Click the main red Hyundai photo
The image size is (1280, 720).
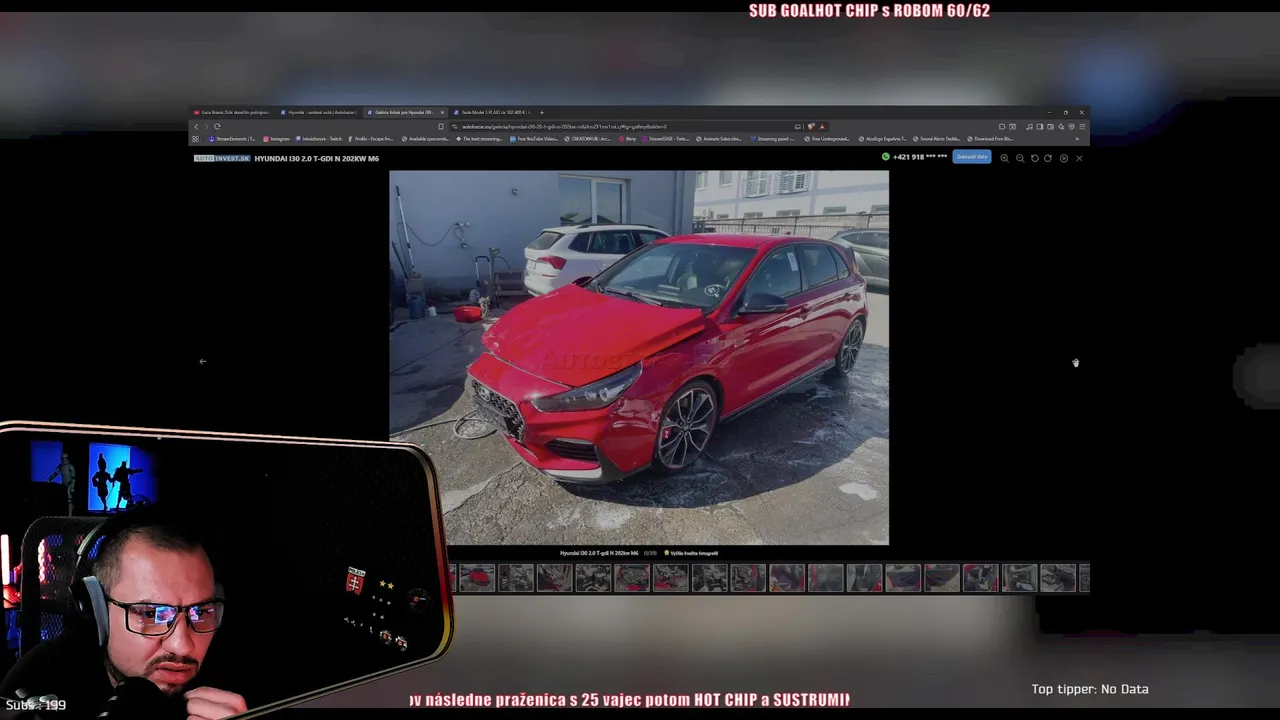[x=639, y=357]
